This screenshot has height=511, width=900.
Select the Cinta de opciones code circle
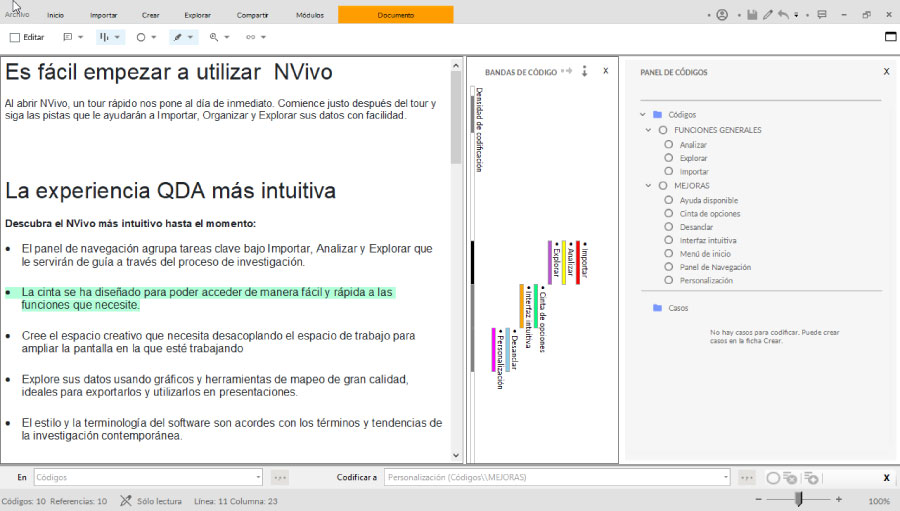pyautogui.click(x=669, y=213)
